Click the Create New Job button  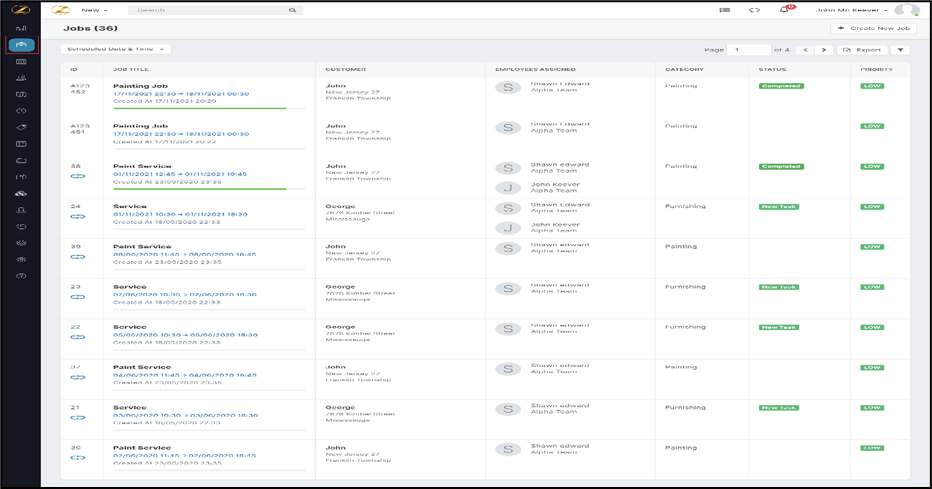tap(873, 28)
